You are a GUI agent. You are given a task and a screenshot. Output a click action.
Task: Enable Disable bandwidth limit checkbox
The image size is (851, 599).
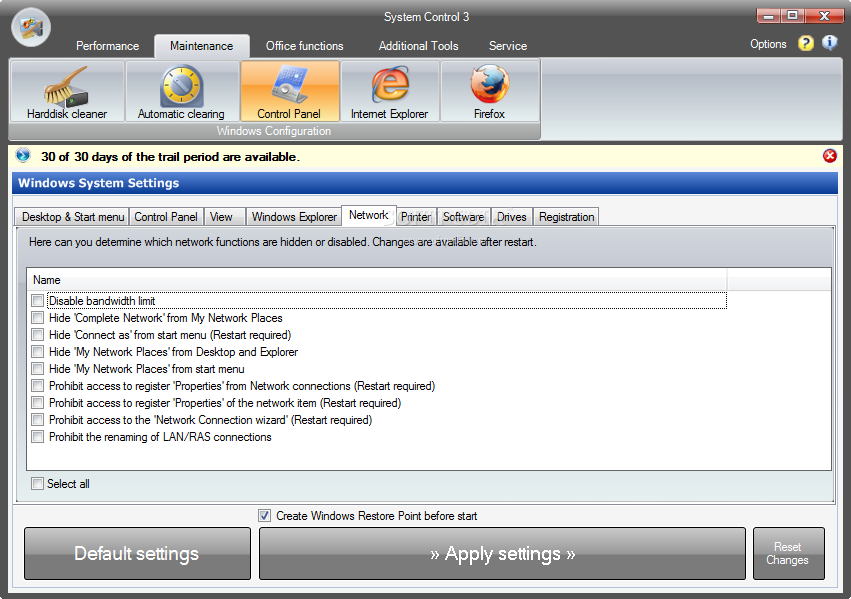37,301
